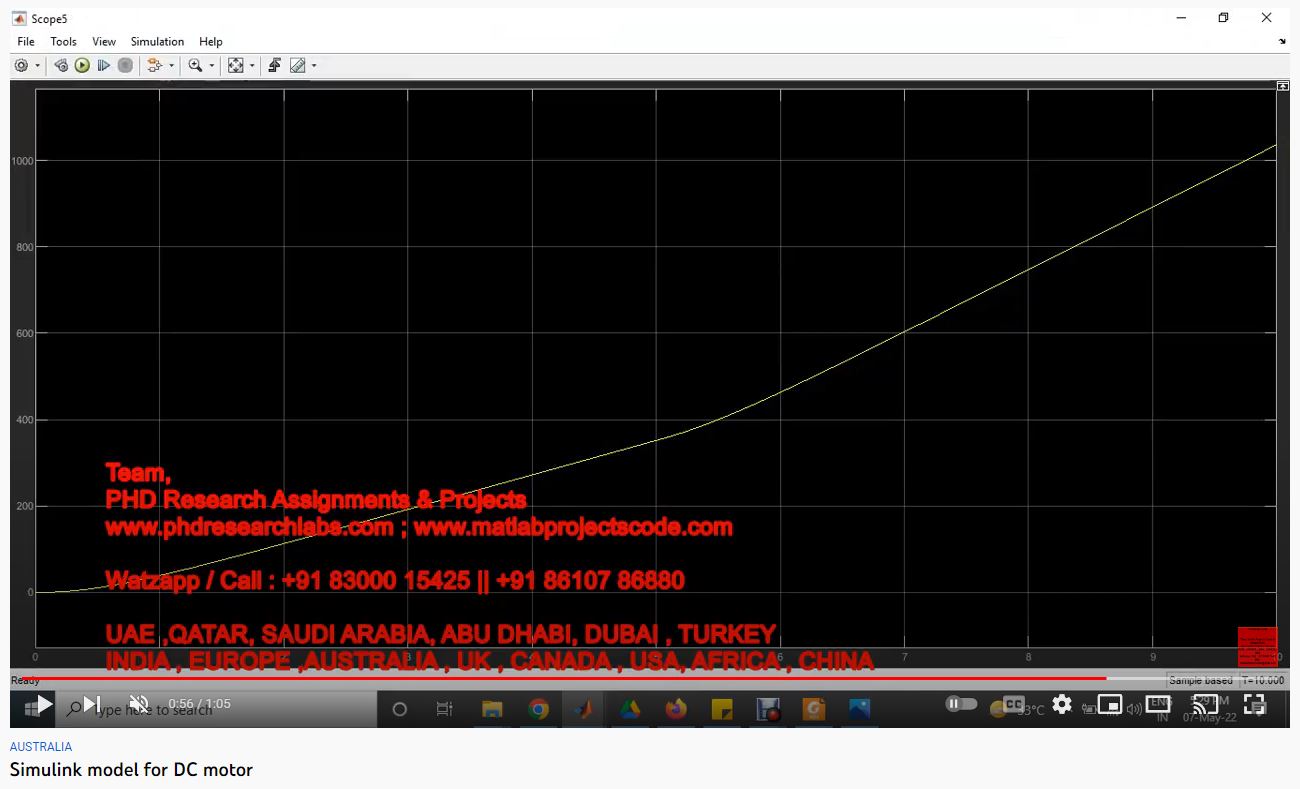Open the Zoom tool dropdown arrow

point(212,66)
